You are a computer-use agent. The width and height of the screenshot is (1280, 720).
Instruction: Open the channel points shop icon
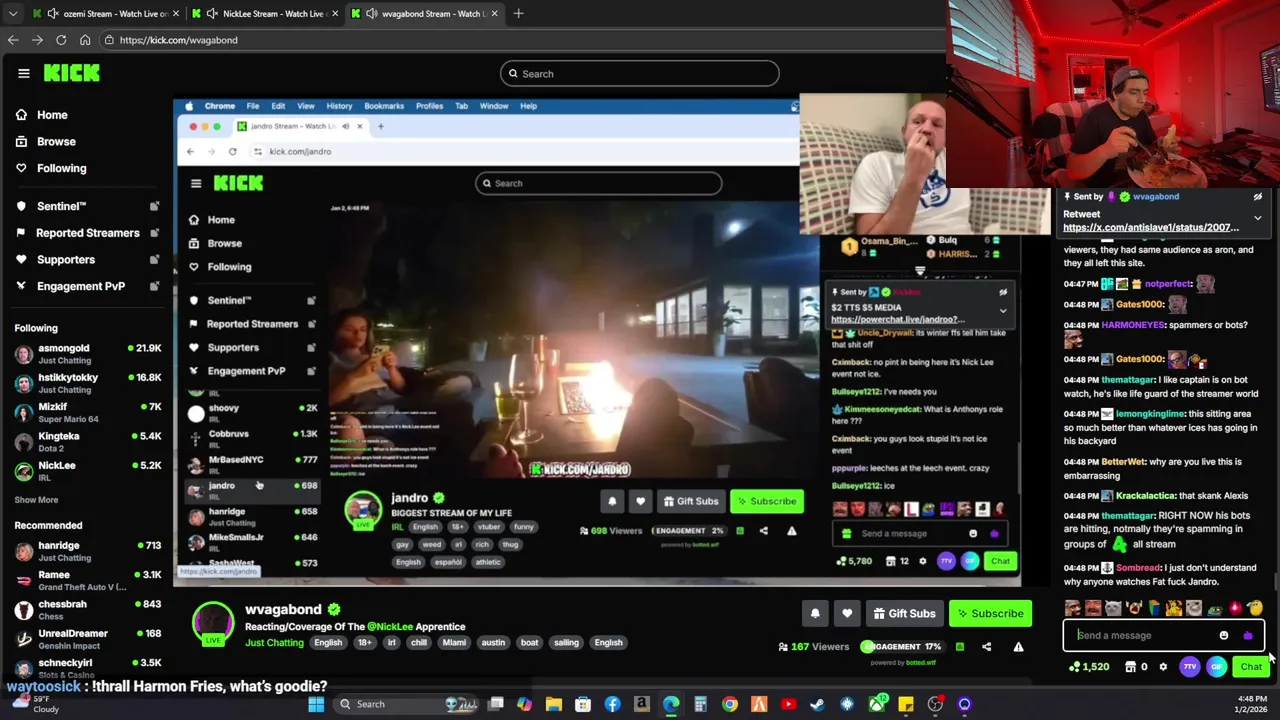(1130, 667)
